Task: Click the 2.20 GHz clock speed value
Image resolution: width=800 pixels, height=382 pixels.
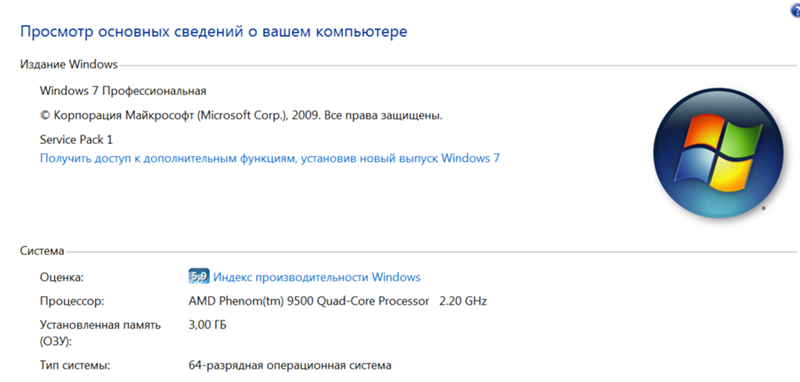Action: click(x=463, y=301)
